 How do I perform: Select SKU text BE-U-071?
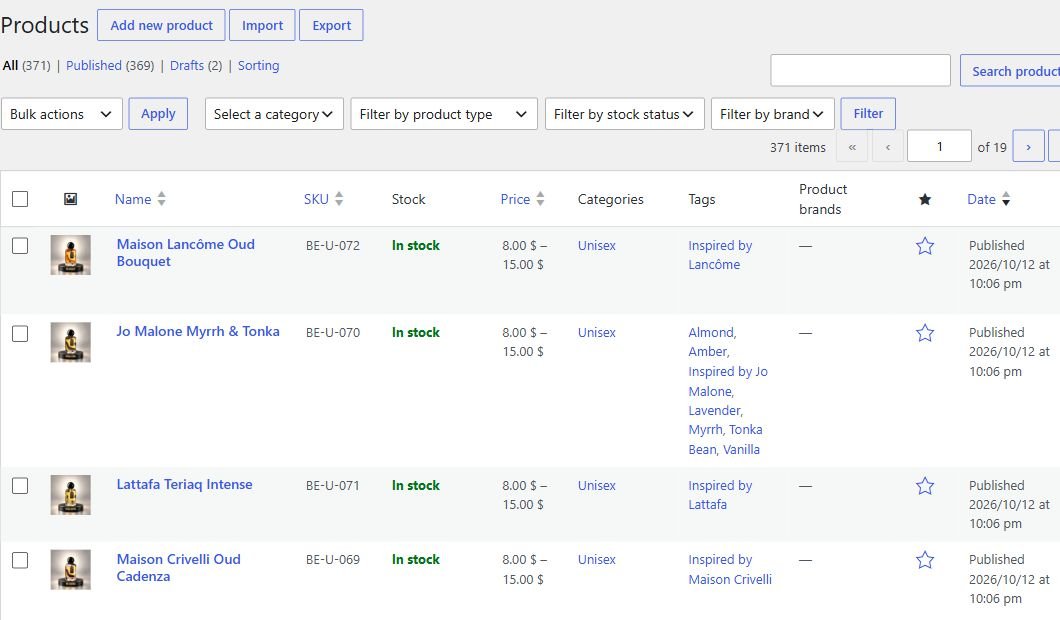(333, 485)
